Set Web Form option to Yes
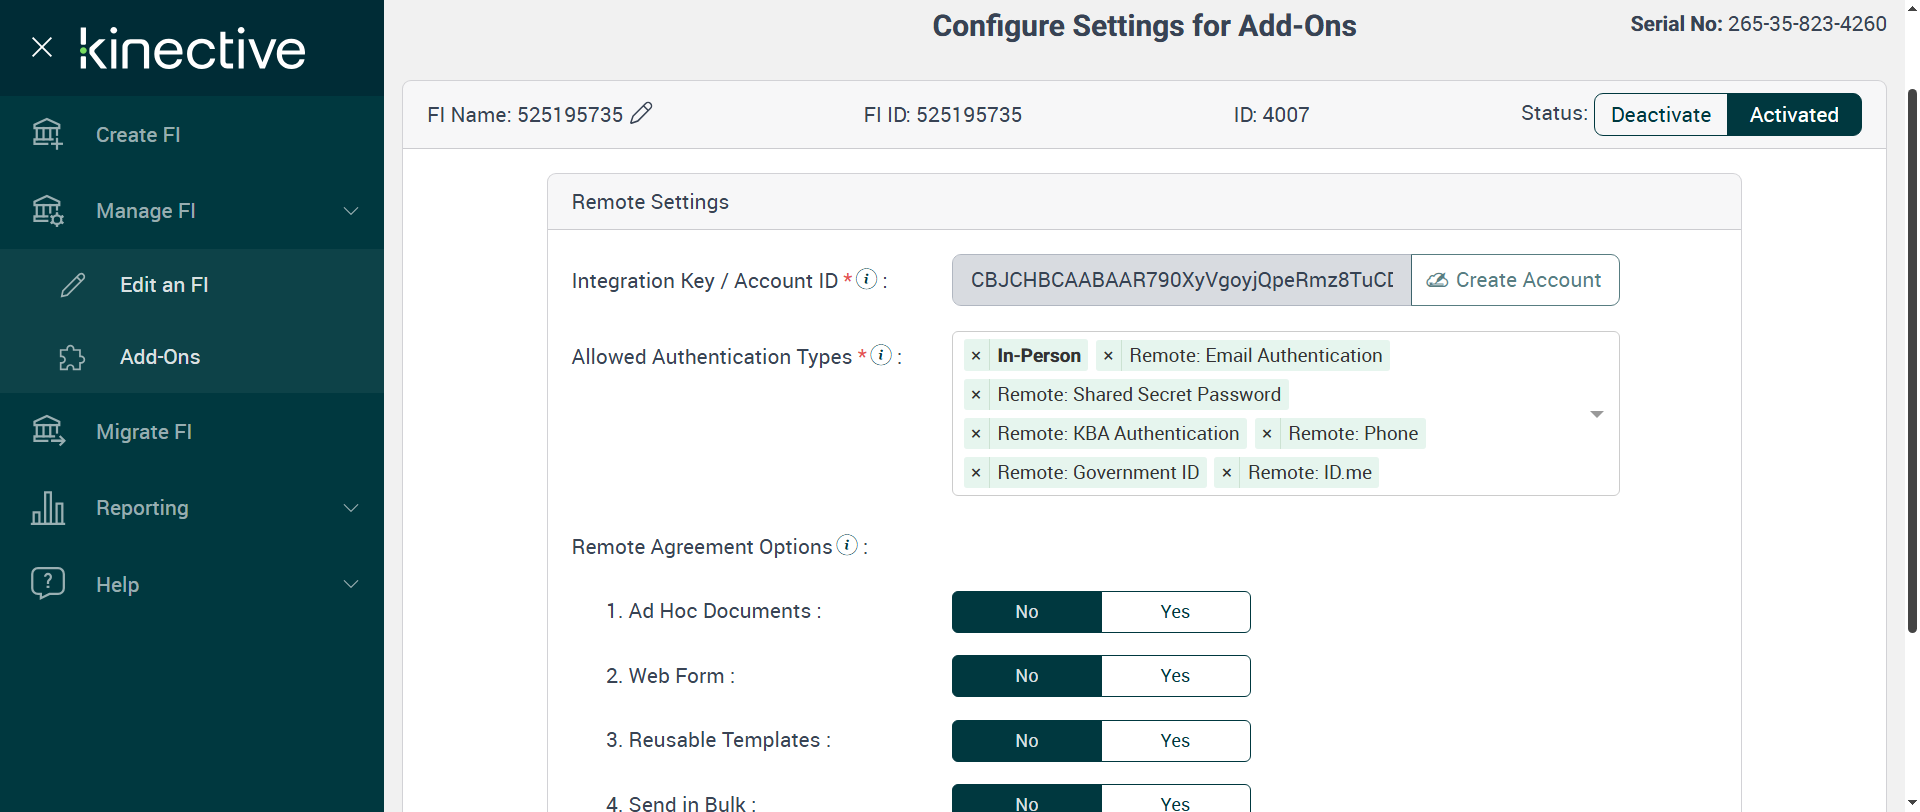 pyautogui.click(x=1175, y=676)
